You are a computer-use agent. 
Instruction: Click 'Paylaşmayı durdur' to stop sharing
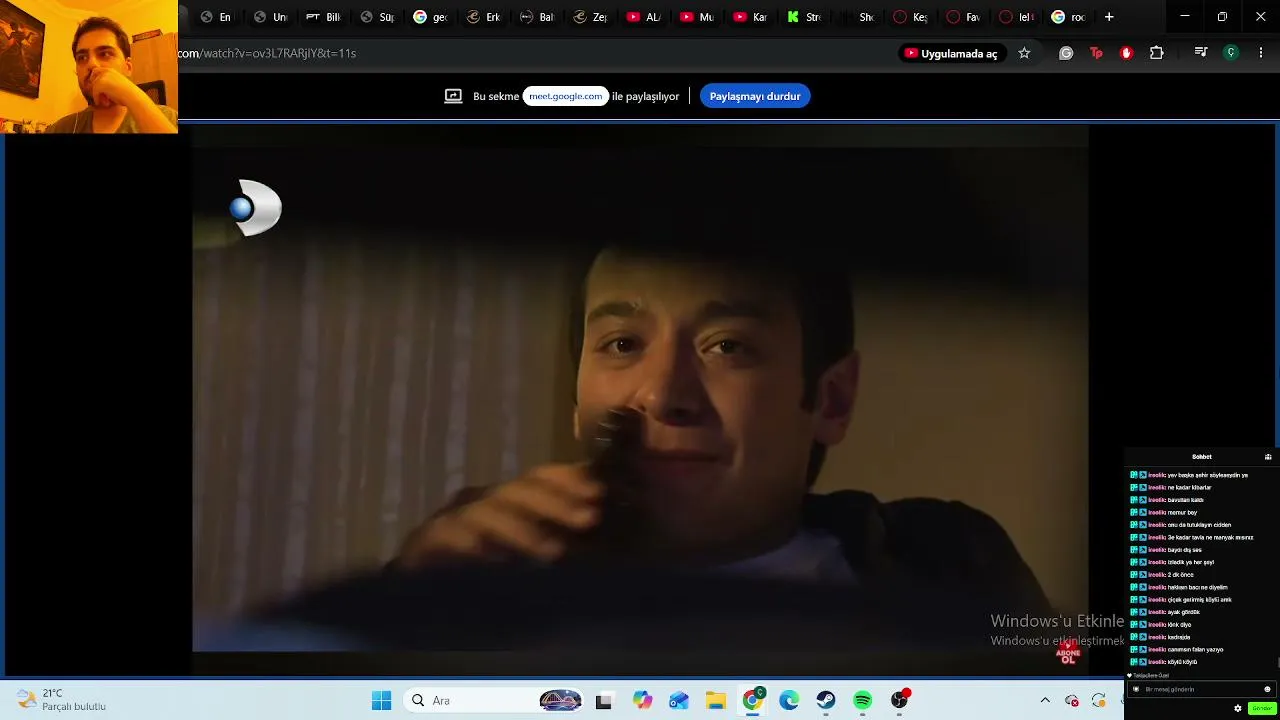click(755, 96)
